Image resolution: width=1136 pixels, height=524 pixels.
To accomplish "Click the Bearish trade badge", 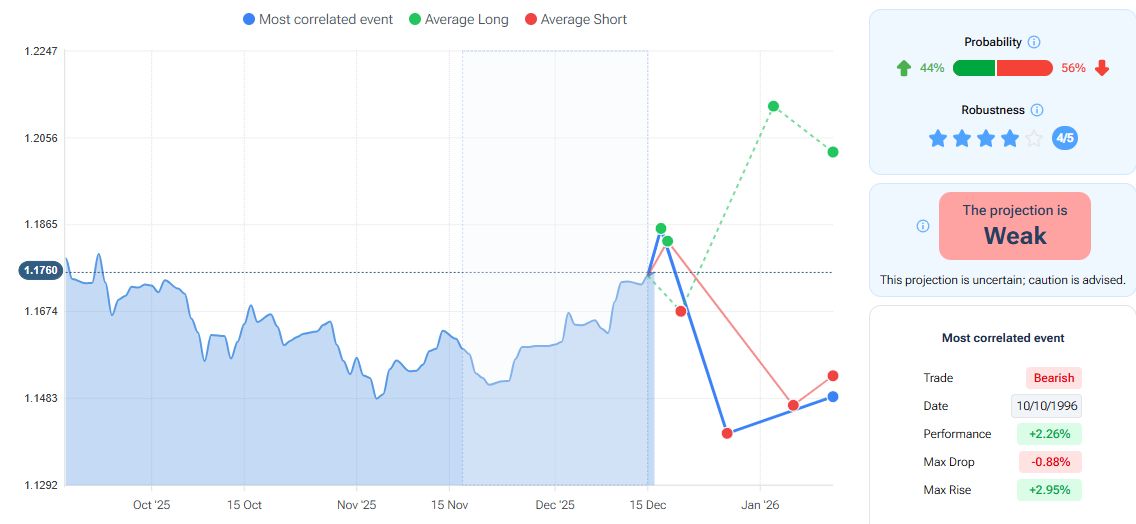I will [x=1054, y=378].
